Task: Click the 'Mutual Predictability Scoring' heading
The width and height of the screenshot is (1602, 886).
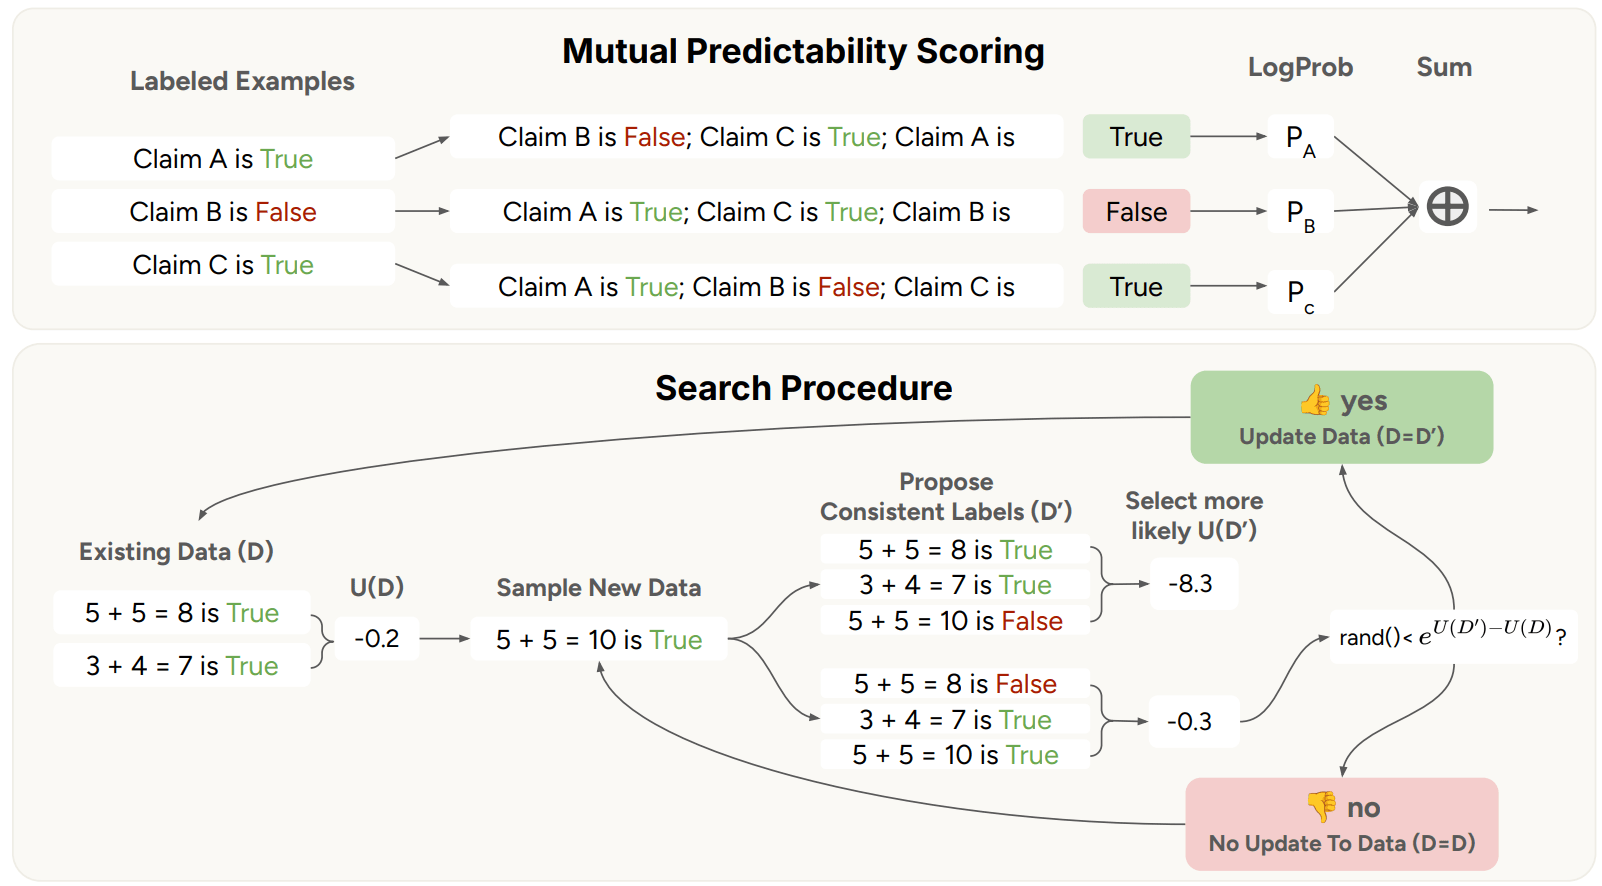Action: pos(803,51)
